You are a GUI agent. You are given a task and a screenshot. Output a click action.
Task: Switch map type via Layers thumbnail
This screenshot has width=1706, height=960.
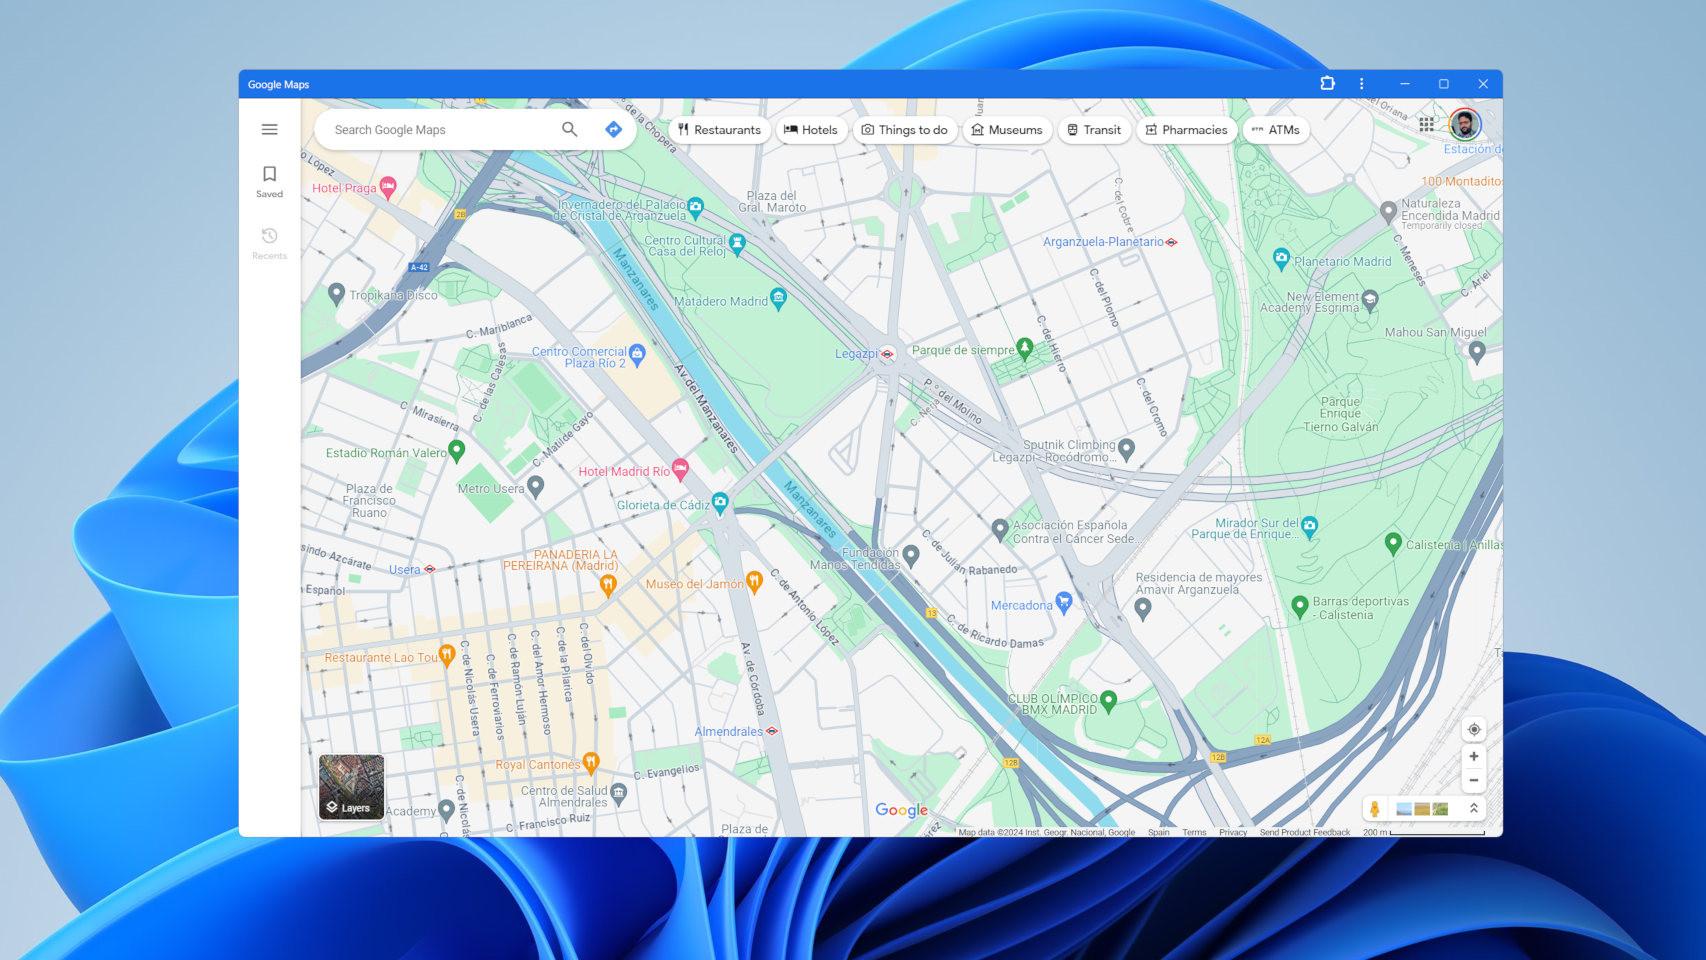[x=351, y=787]
